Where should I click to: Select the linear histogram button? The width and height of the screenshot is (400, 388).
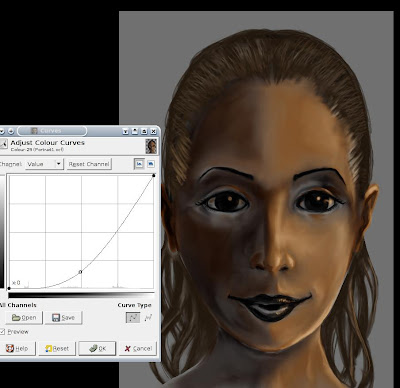click(x=139, y=164)
